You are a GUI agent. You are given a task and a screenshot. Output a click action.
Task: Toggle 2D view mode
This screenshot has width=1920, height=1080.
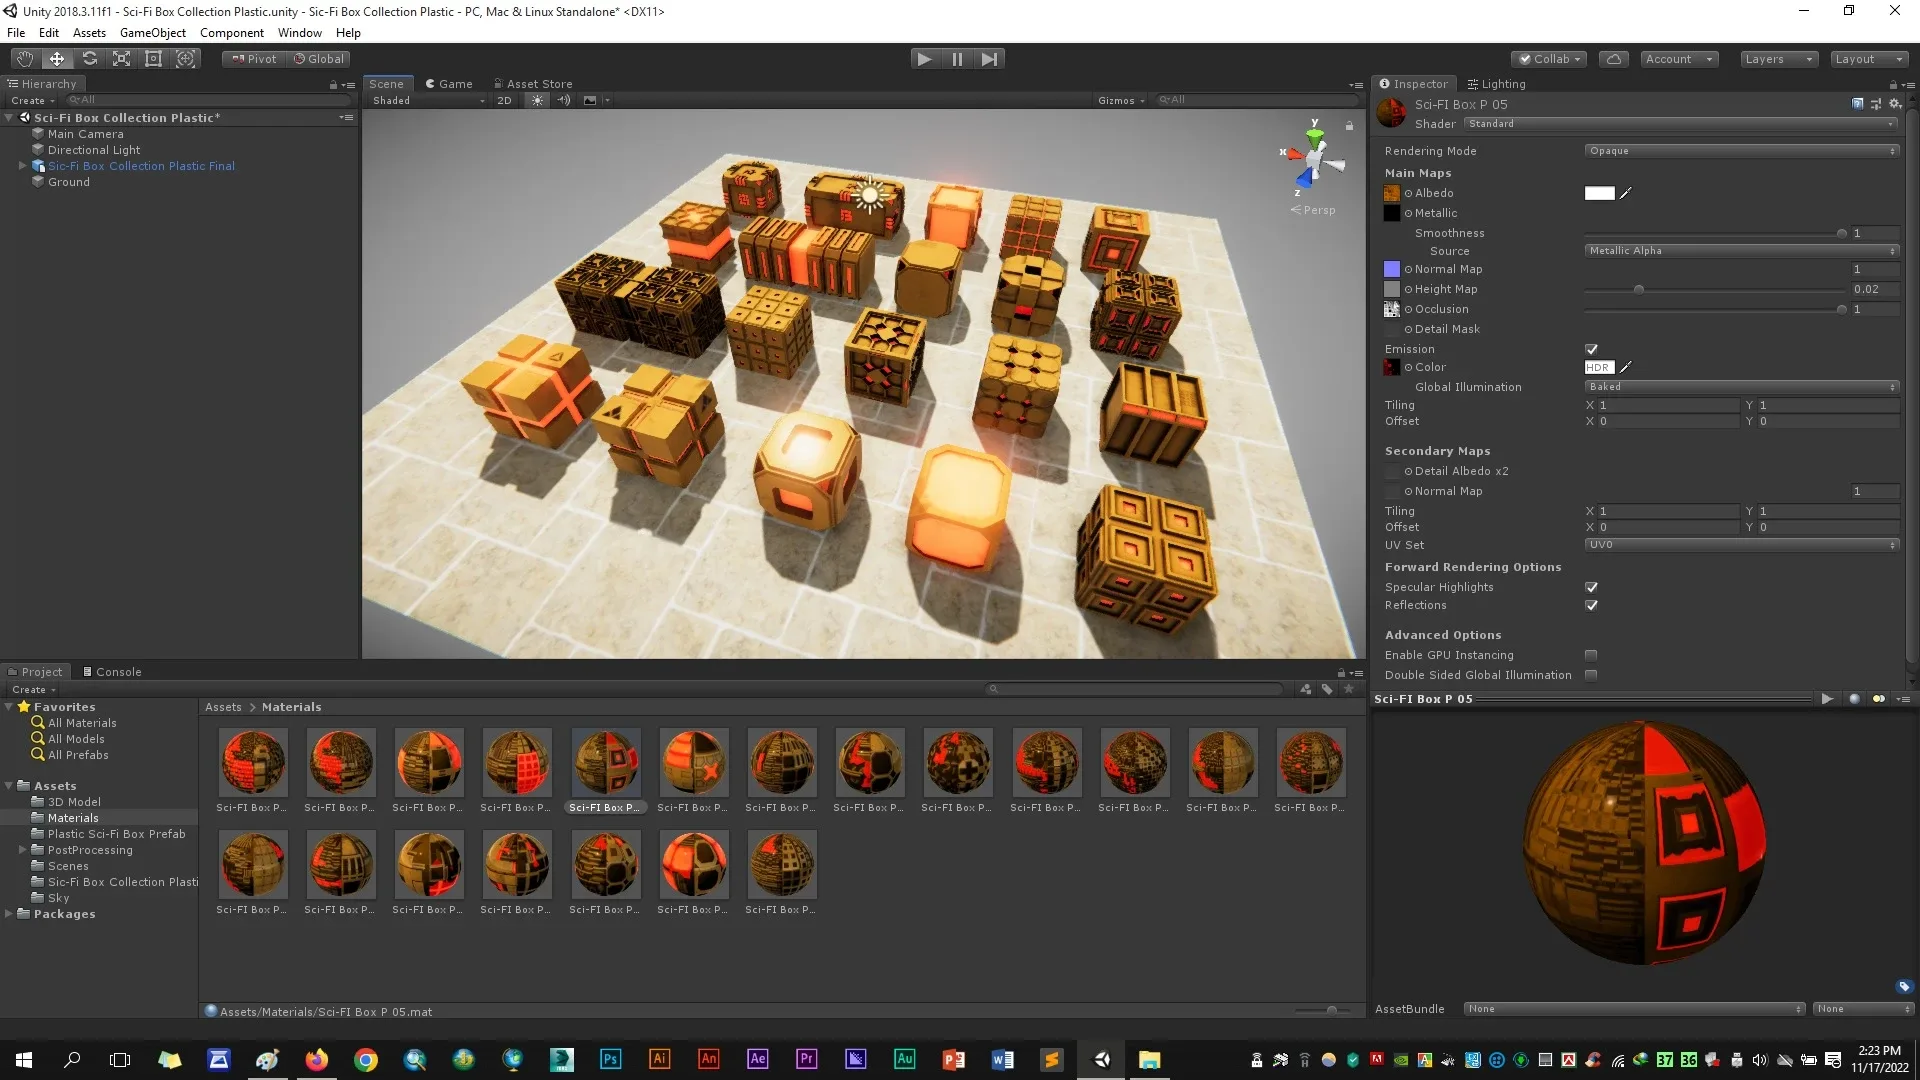tap(504, 100)
